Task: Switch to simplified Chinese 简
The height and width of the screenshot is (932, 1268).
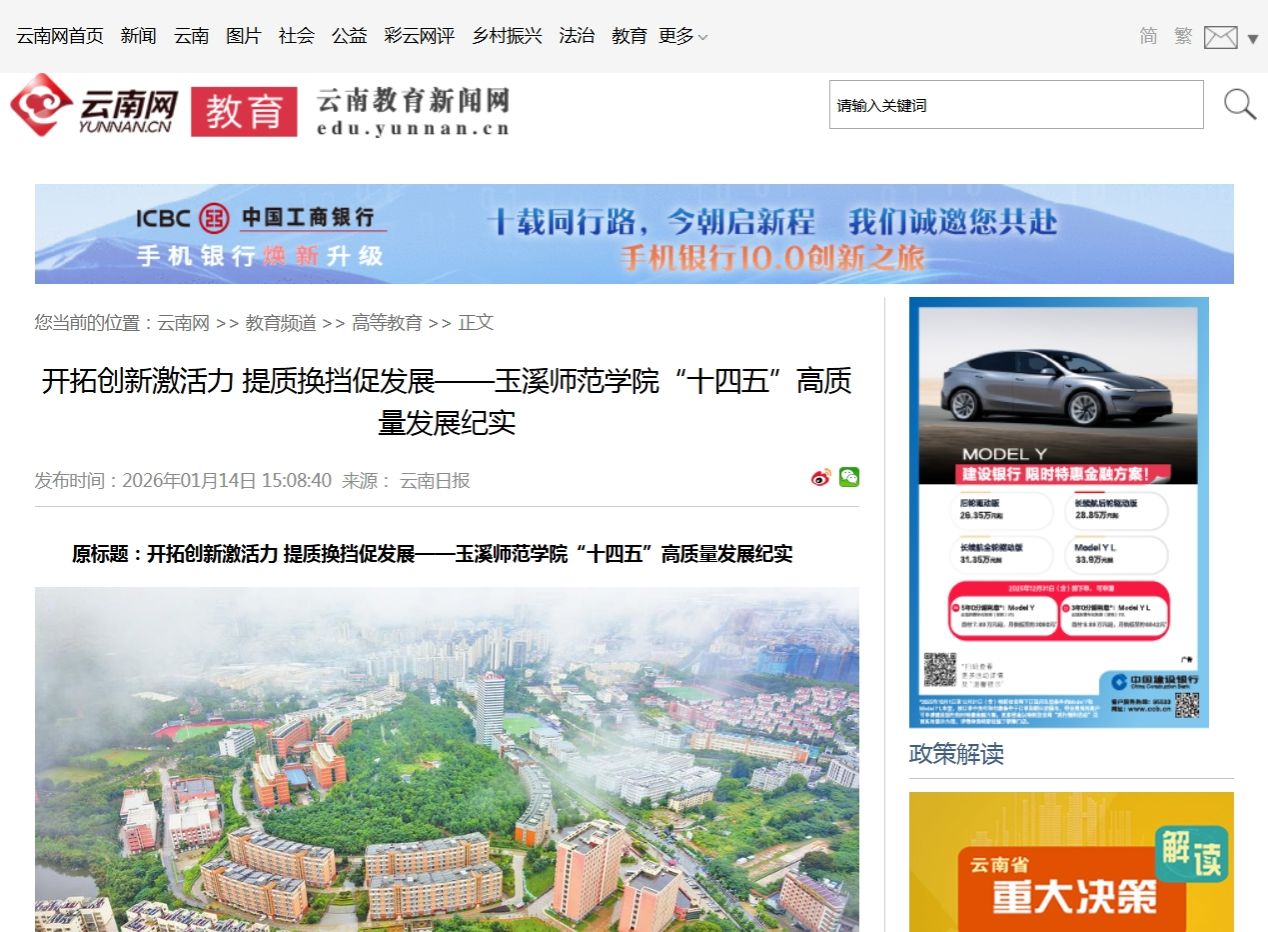Action: pos(1148,36)
